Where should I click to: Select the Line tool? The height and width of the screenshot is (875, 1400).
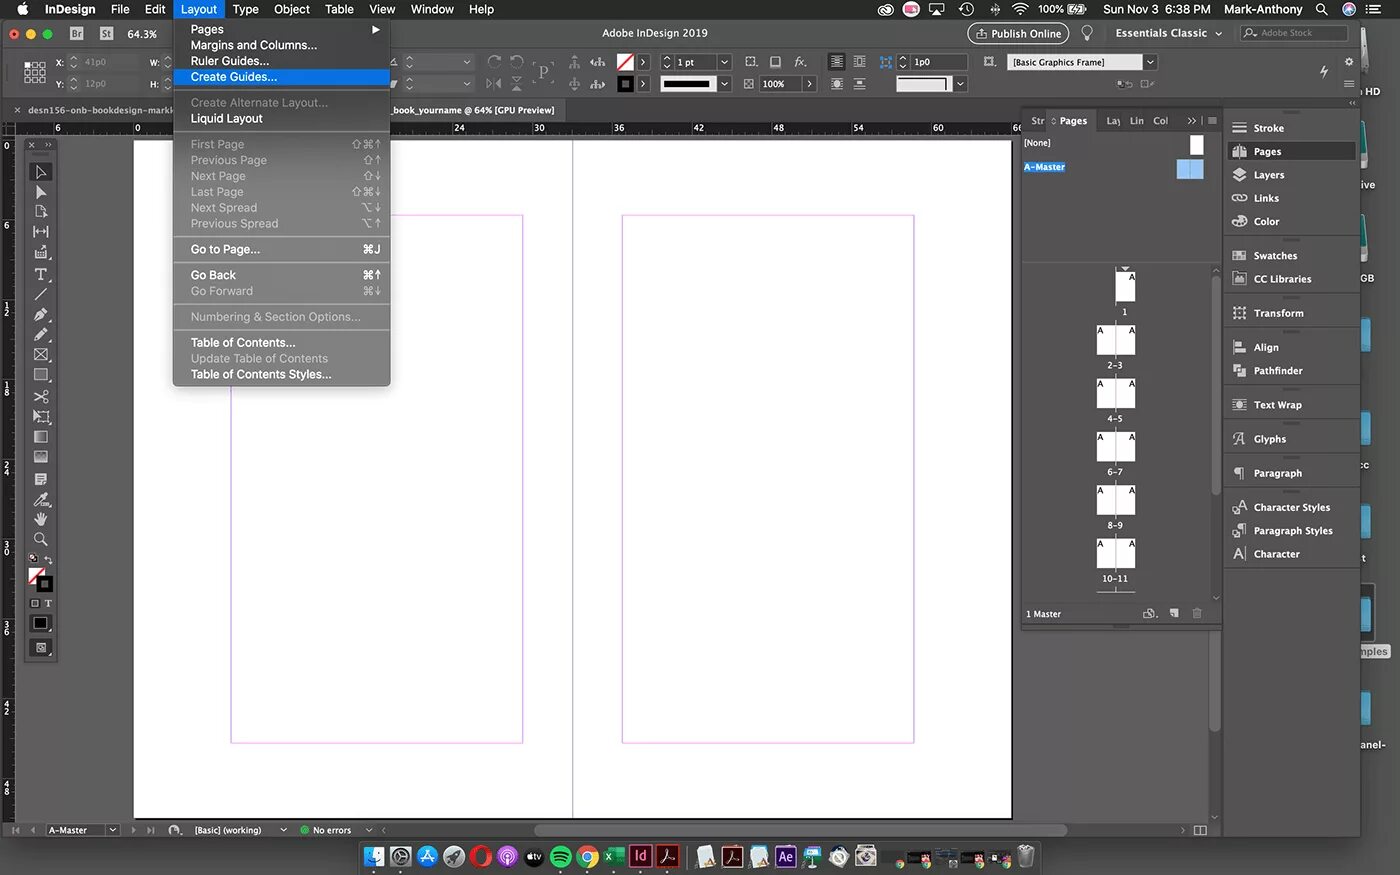point(41,294)
